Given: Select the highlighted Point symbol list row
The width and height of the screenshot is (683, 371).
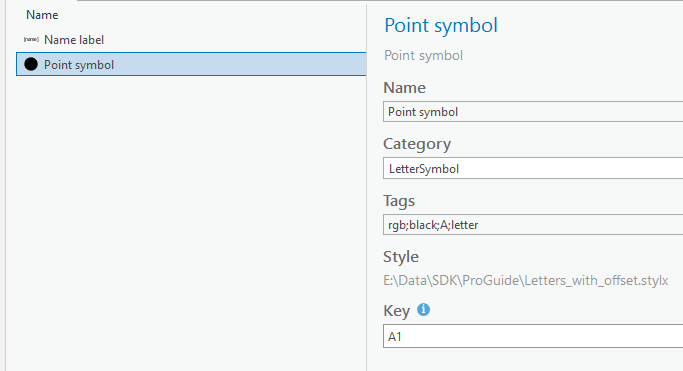Looking at the screenshot, I should [x=191, y=64].
